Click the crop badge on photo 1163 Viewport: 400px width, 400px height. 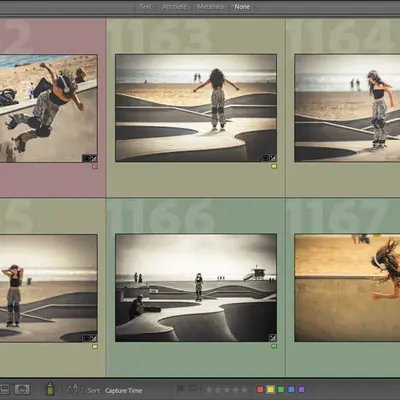[x=265, y=158]
